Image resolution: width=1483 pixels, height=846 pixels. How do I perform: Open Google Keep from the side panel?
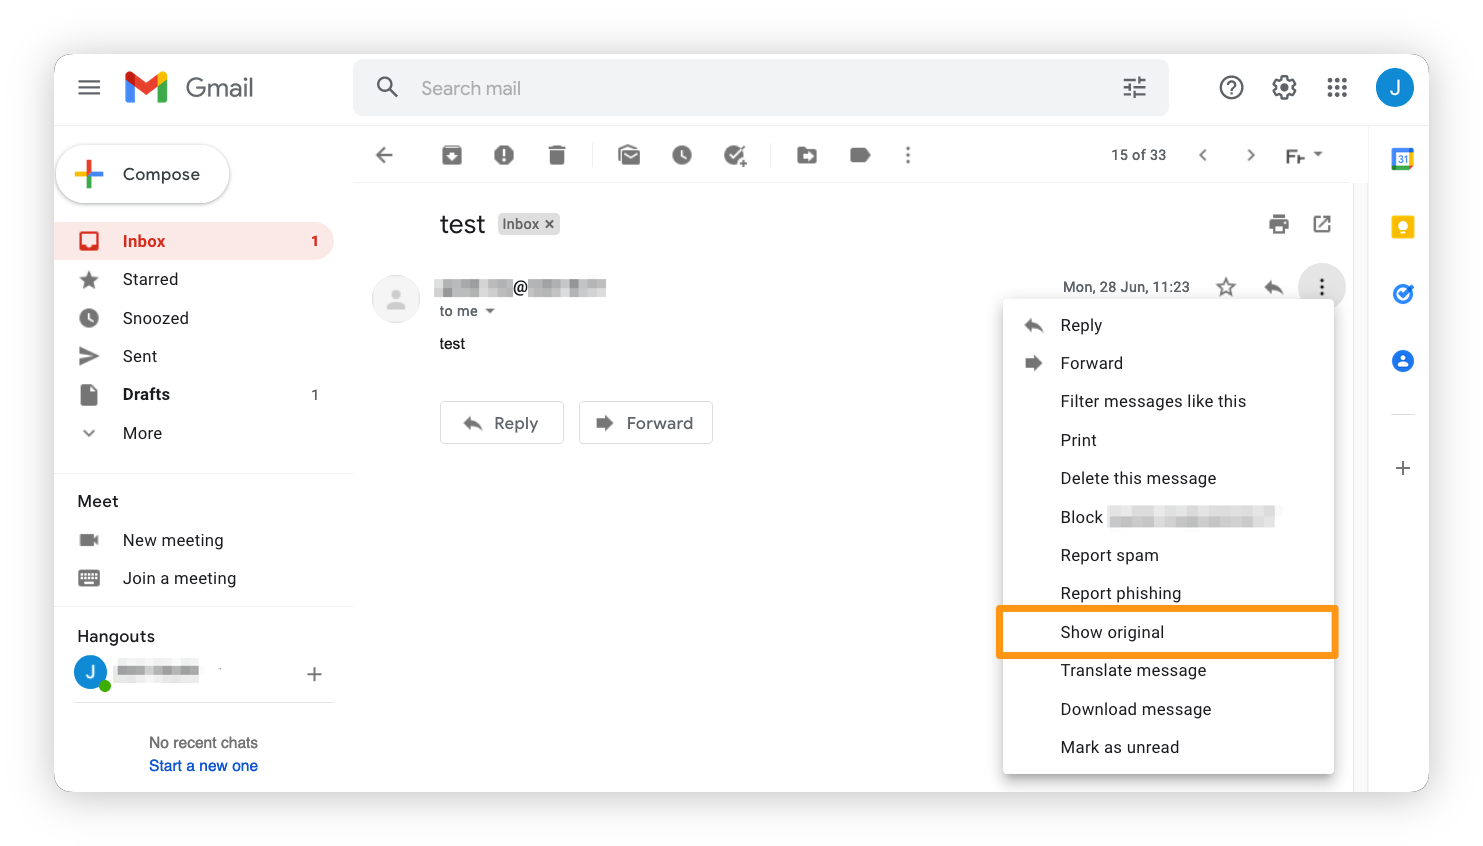pos(1402,226)
